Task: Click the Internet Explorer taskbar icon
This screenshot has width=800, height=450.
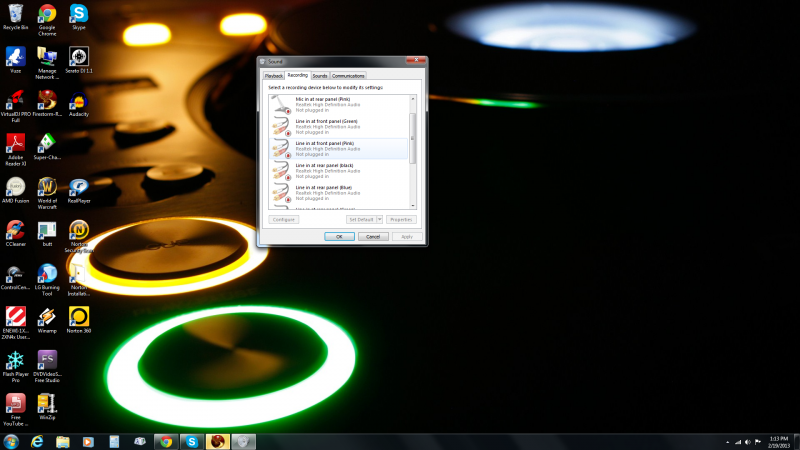Action: 37,441
